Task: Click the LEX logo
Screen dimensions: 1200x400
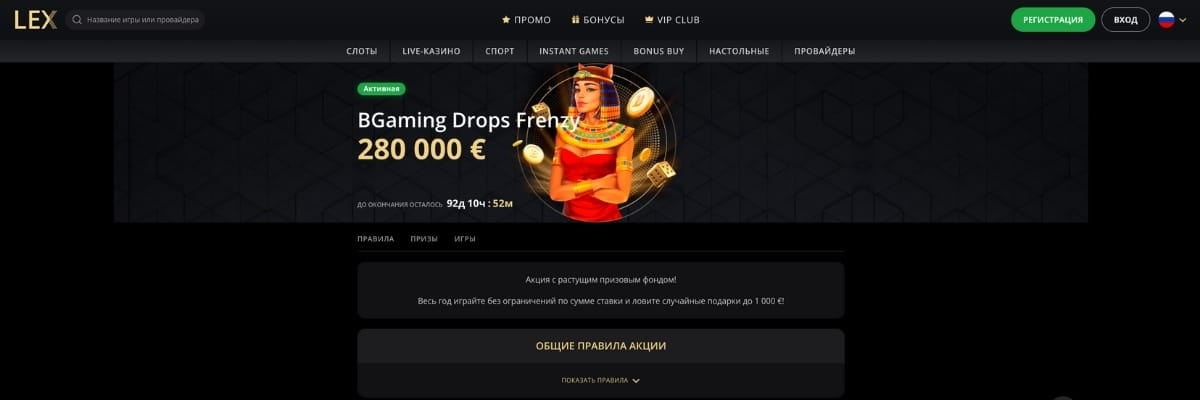Action: (x=35, y=19)
